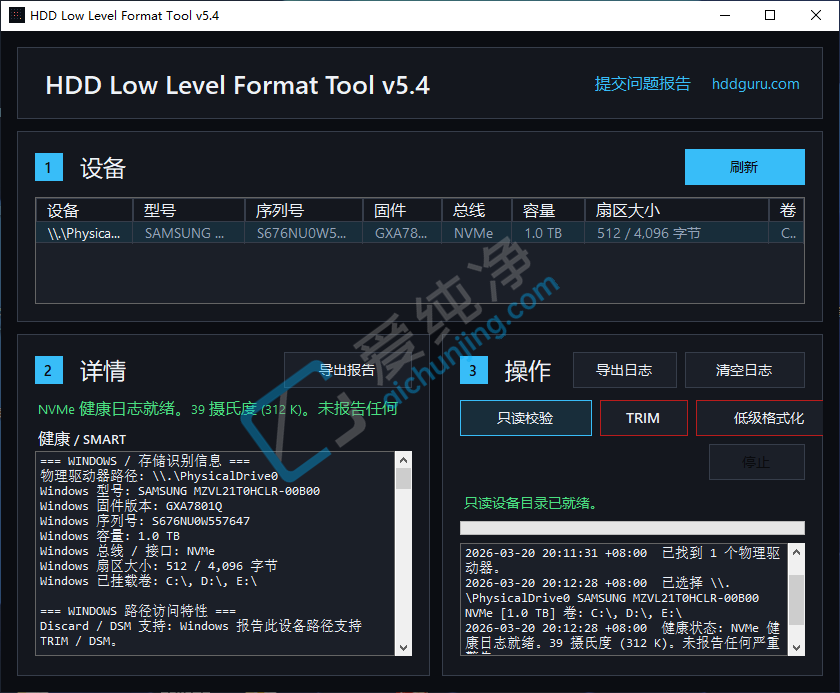The image size is (840, 693).
Task: Visit the hddguru.com link
Action: tap(755, 84)
